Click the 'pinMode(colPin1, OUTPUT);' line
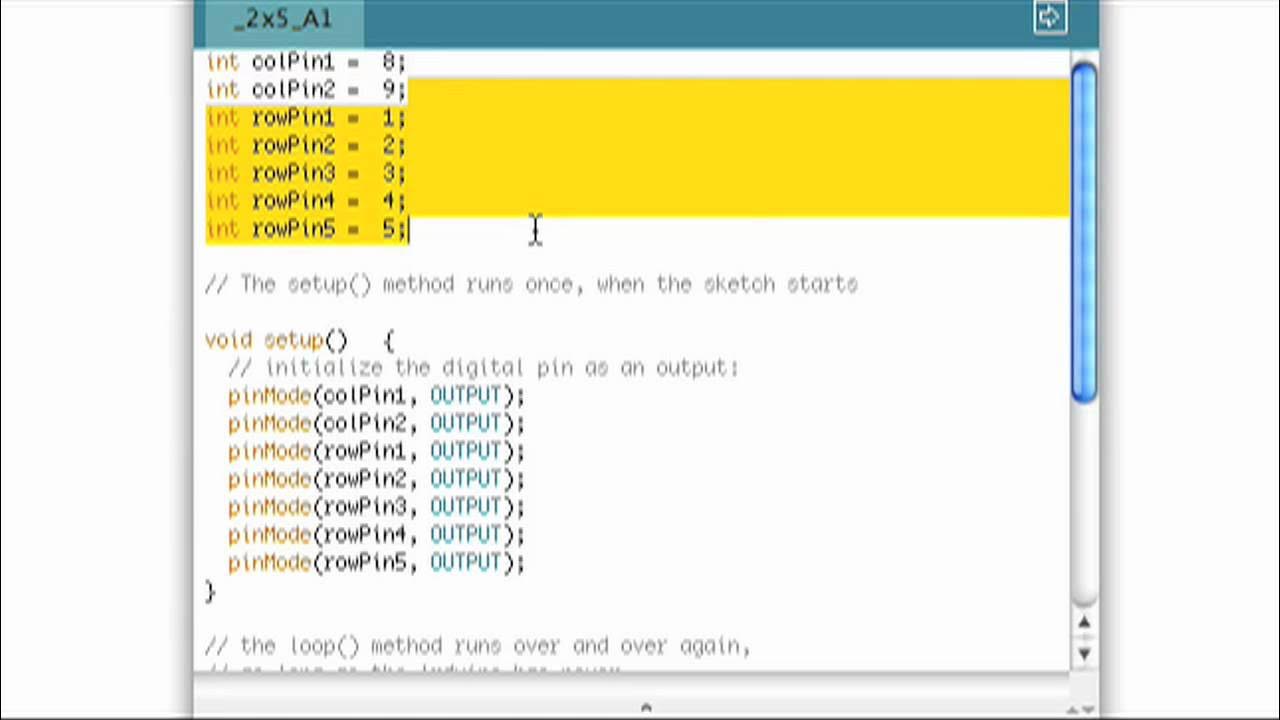The image size is (1280, 720). pos(376,396)
